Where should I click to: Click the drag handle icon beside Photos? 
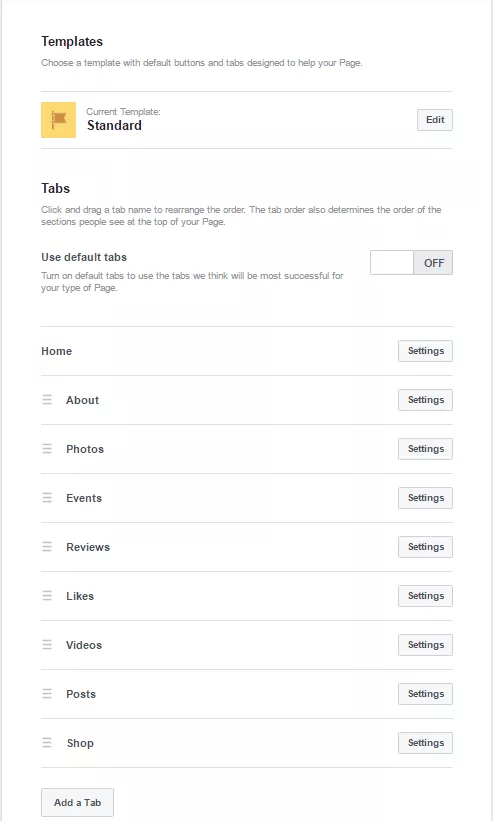pos(47,449)
